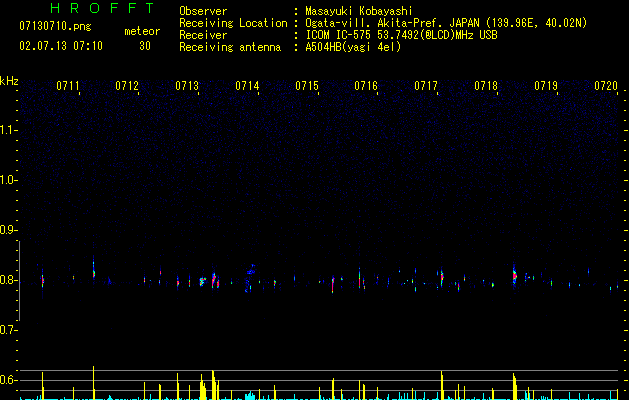Click the 1.0 kHz axis label
The image size is (629, 400).
tap(8, 180)
